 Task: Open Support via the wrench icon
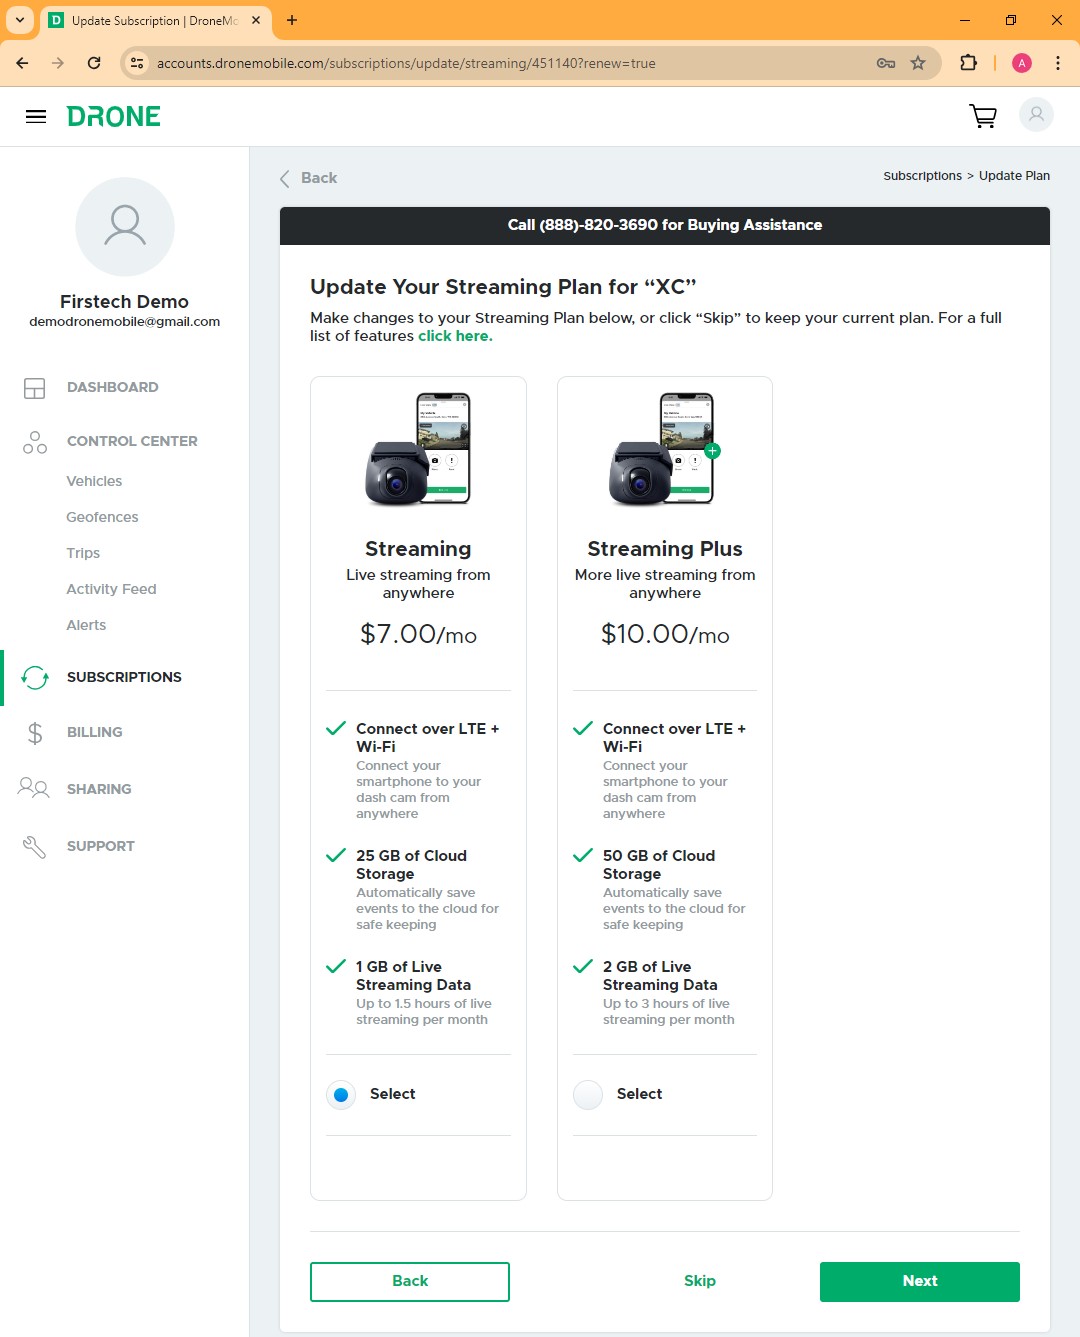[x=34, y=846]
